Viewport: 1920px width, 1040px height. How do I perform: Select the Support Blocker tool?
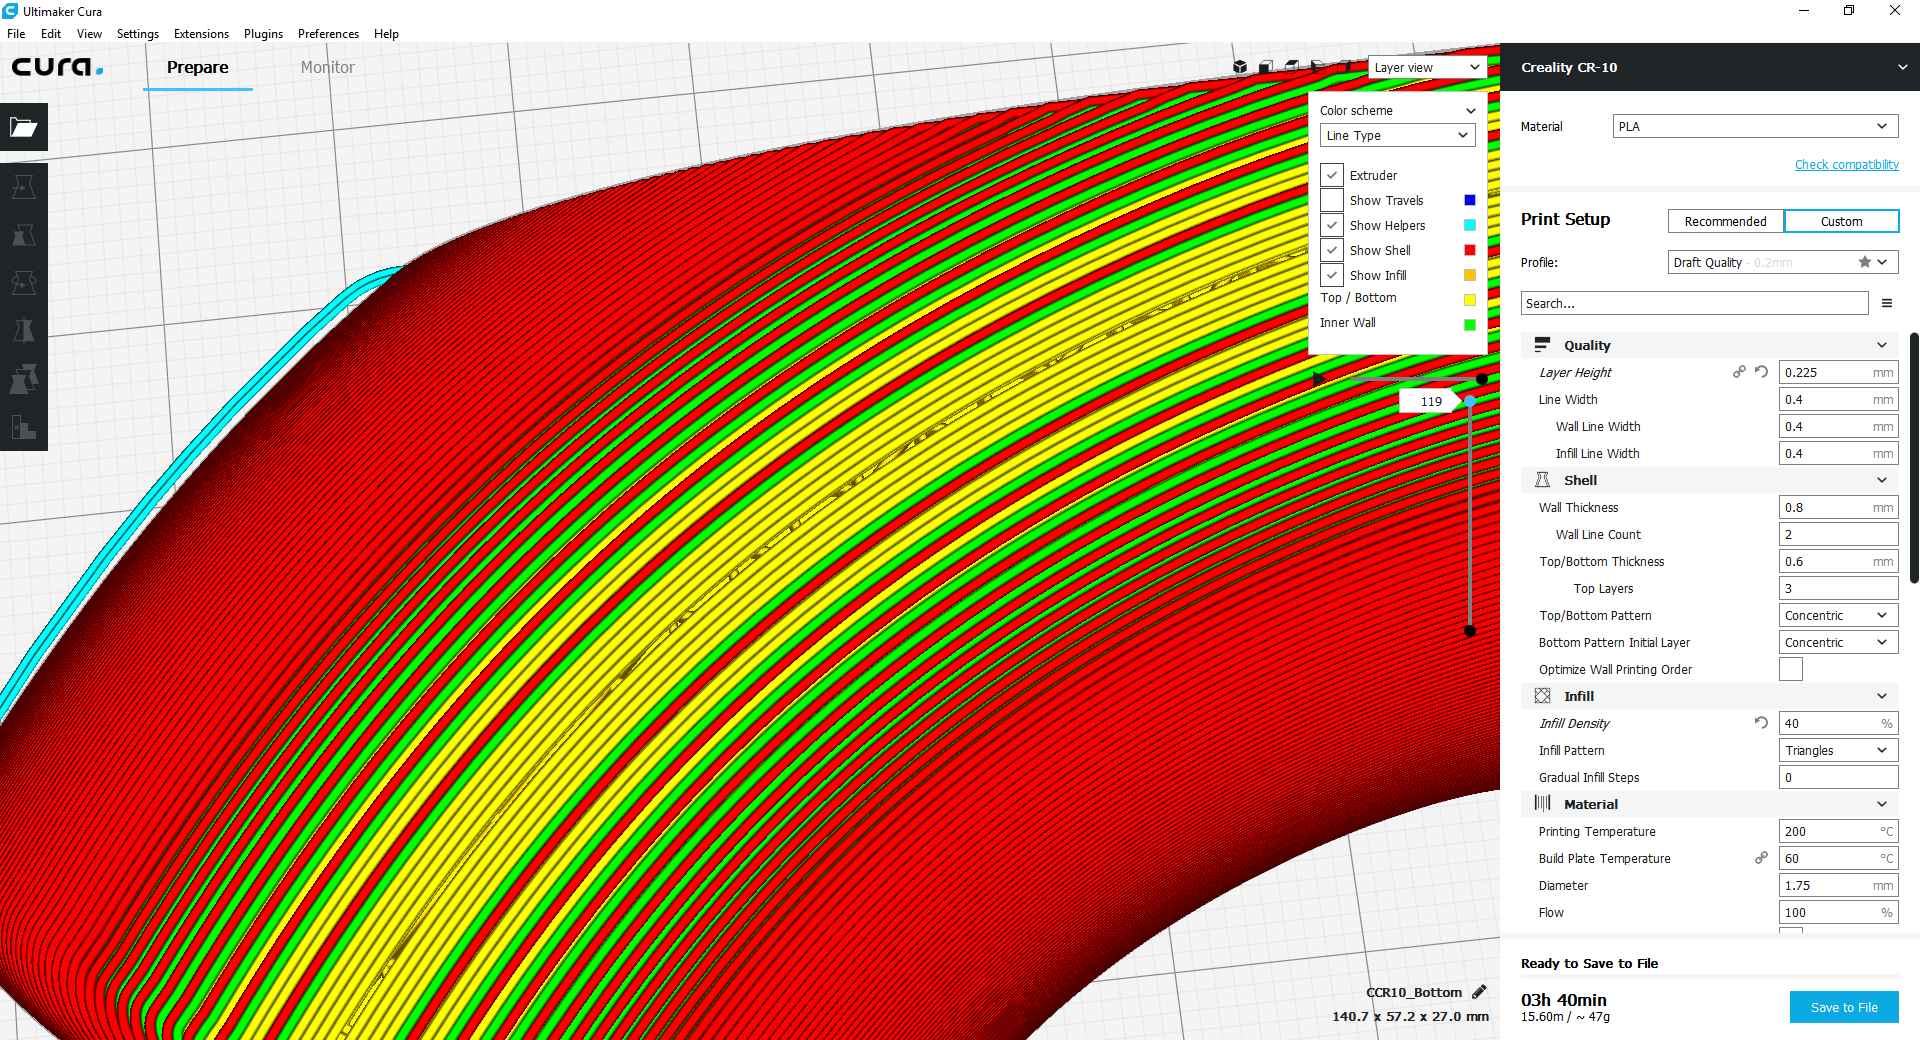coord(24,427)
